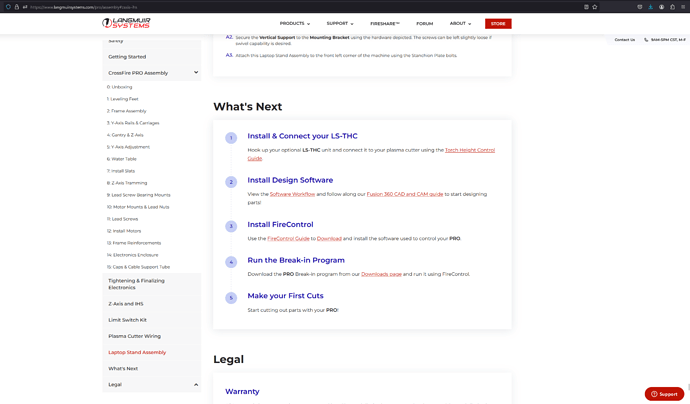Open the Torch Height Control Guide link

coord(468,150)
